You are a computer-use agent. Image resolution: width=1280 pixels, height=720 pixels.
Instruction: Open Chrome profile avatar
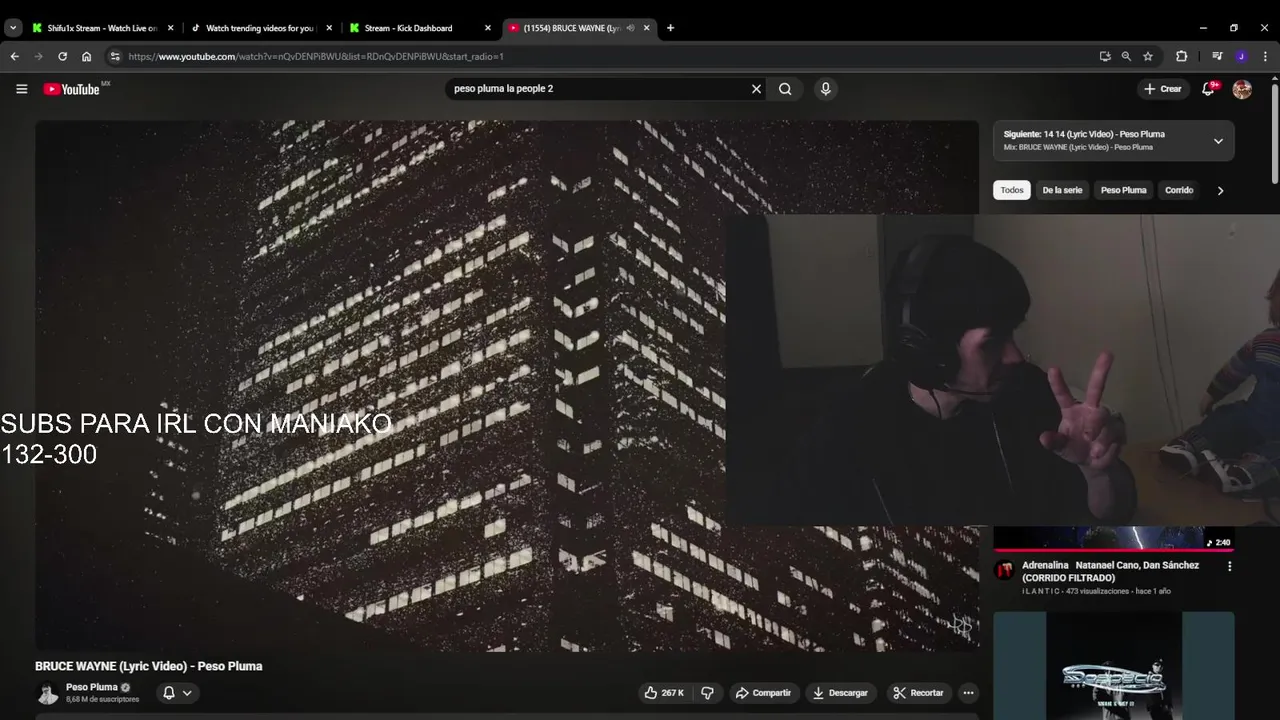(1241, 57)
